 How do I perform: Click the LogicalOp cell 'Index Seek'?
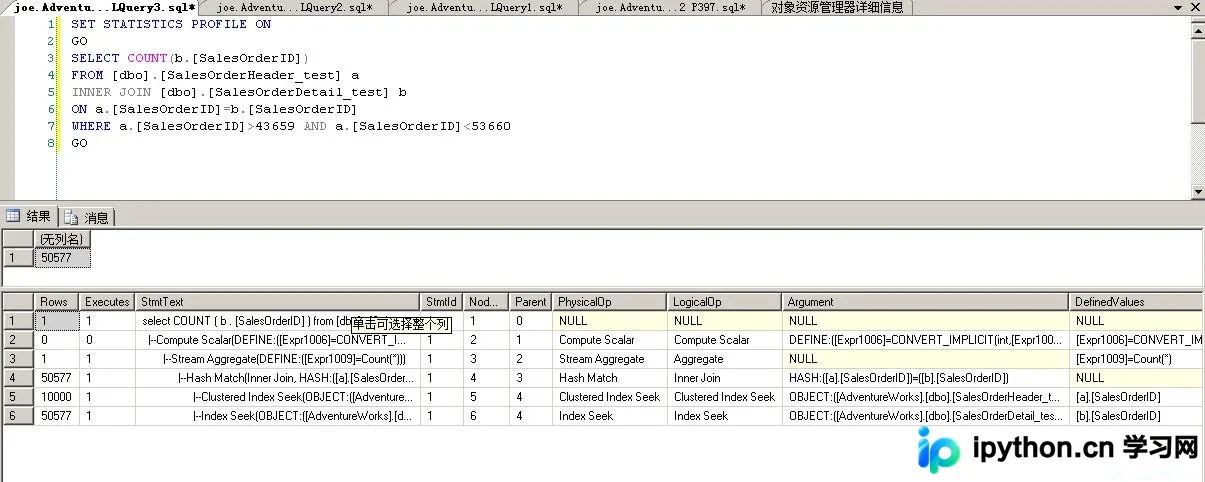724,416
